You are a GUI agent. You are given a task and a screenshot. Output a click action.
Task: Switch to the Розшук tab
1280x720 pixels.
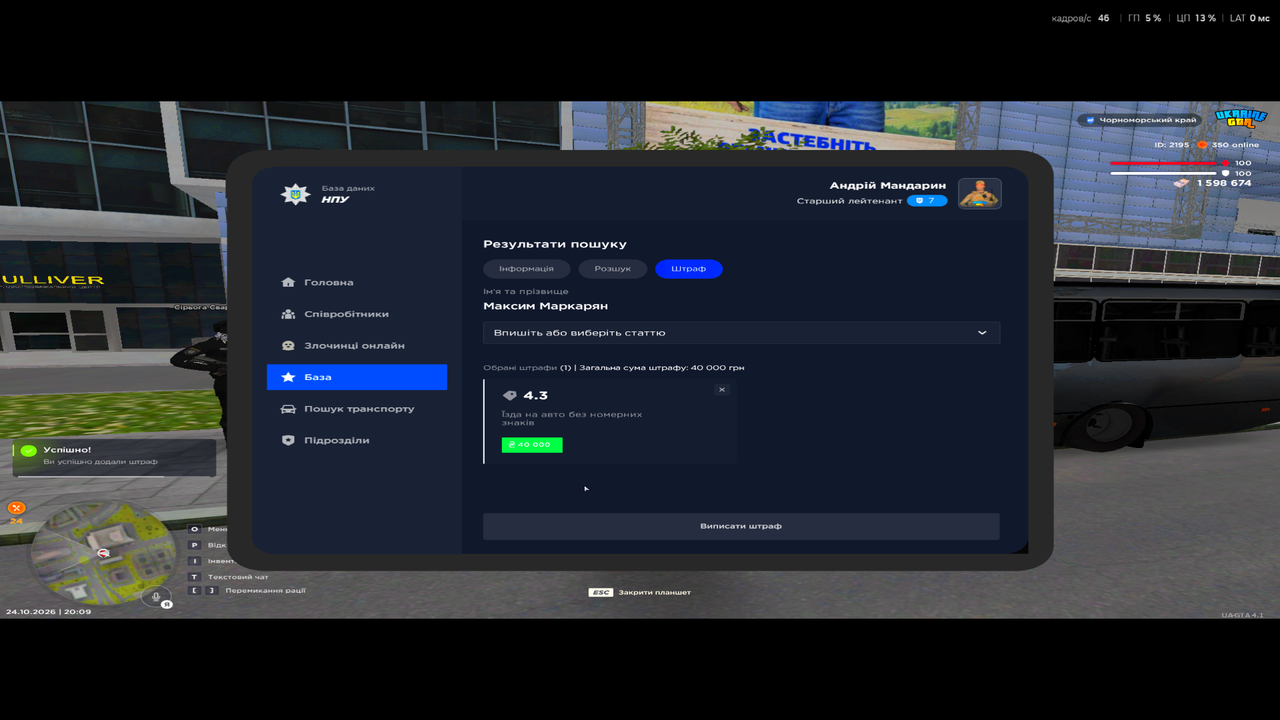(x=612, y=269)
